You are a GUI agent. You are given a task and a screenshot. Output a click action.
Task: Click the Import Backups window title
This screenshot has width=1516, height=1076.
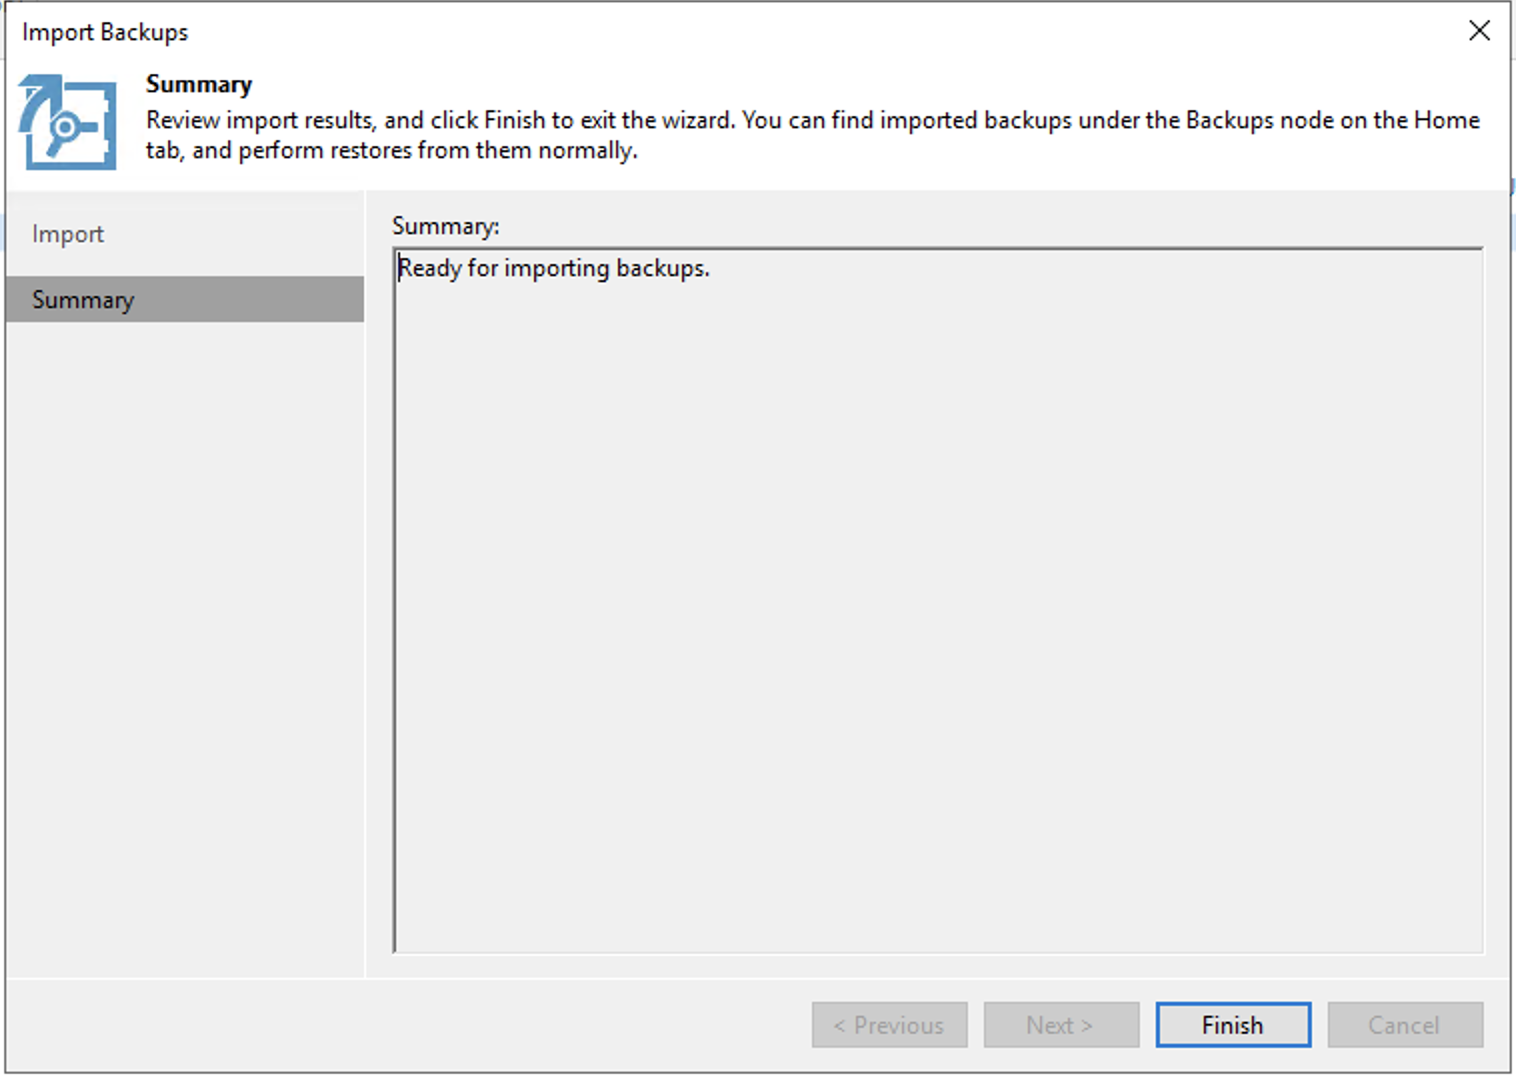[105, 32]
